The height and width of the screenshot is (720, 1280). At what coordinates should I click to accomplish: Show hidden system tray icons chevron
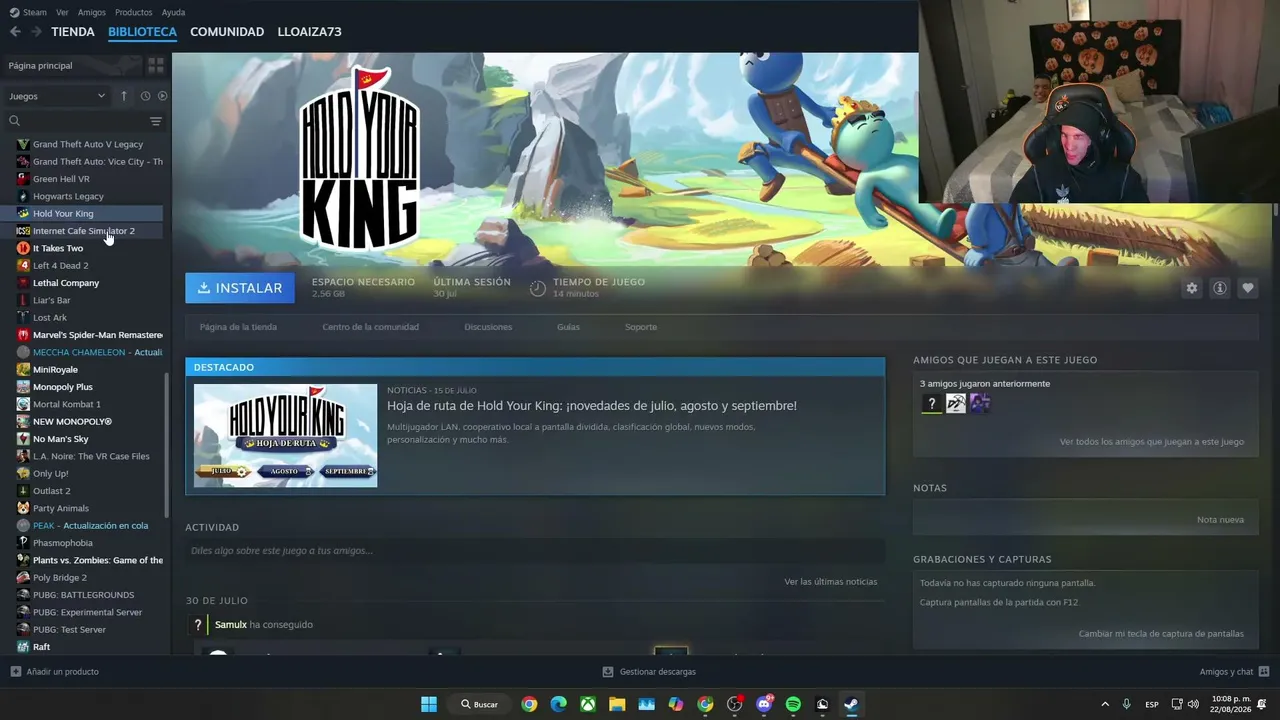pyautogui.click(x=1105, y=704)
